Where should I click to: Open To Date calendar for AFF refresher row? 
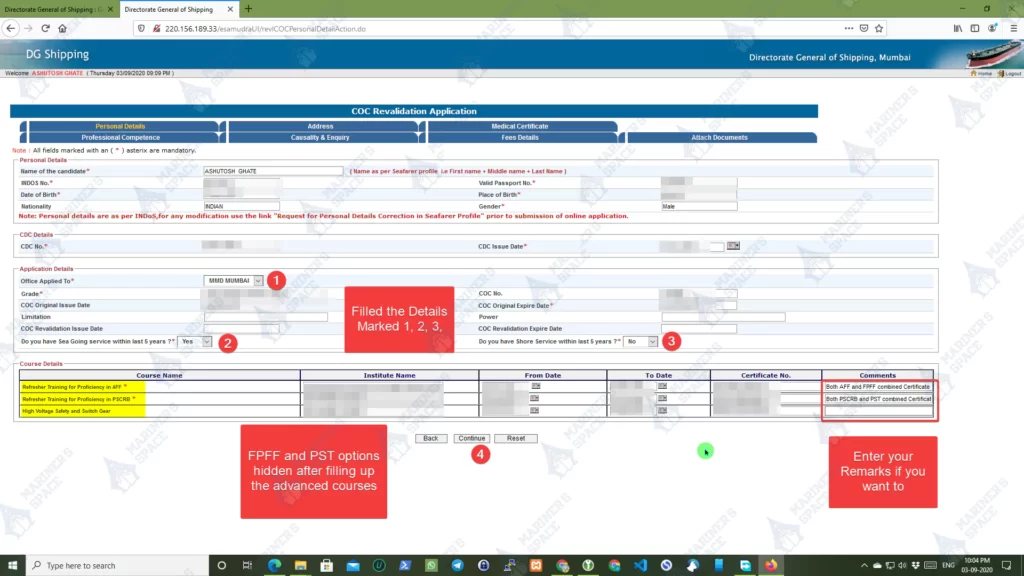coord(662,386)
